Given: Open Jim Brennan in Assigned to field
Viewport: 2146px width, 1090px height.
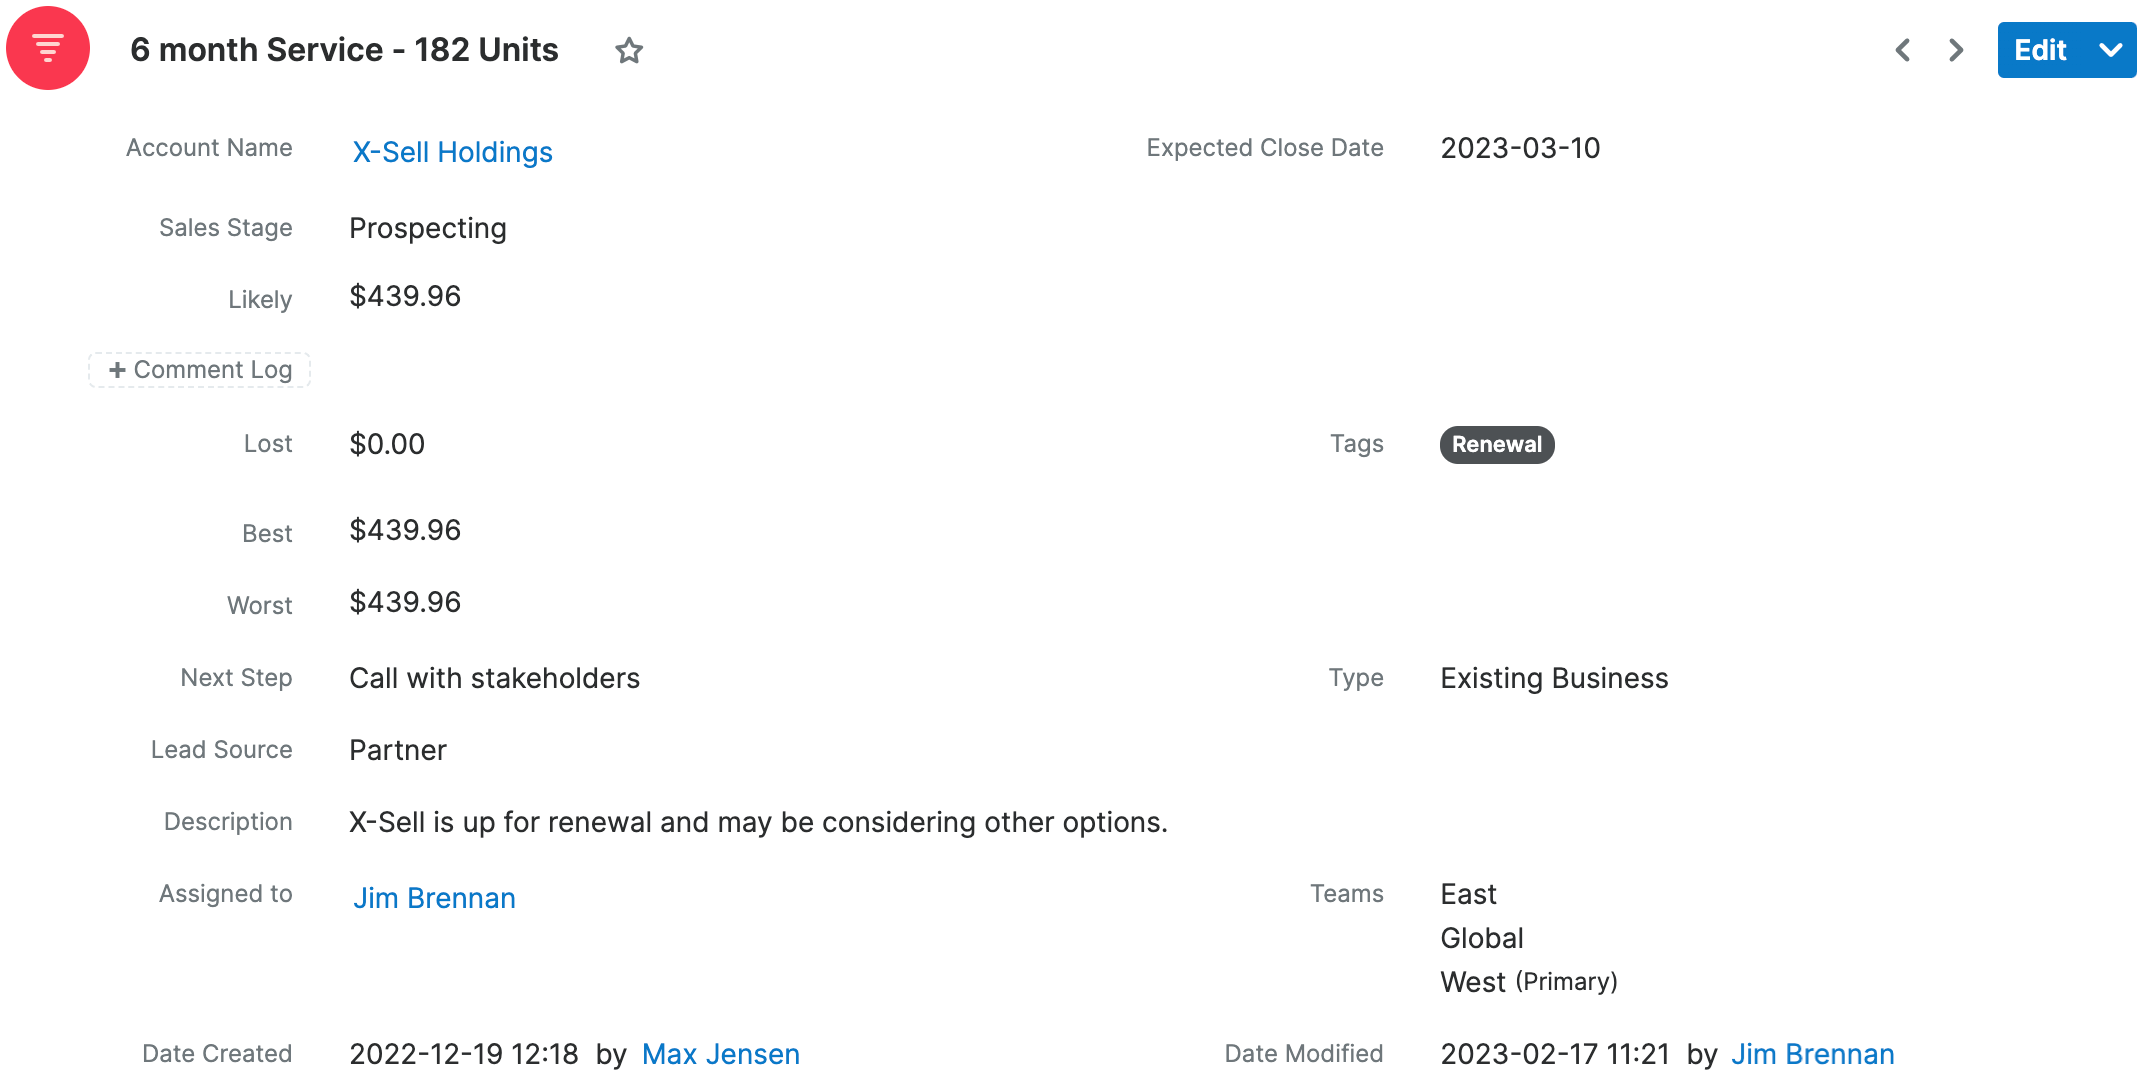Looking at the screenshot, I should 434,898.
